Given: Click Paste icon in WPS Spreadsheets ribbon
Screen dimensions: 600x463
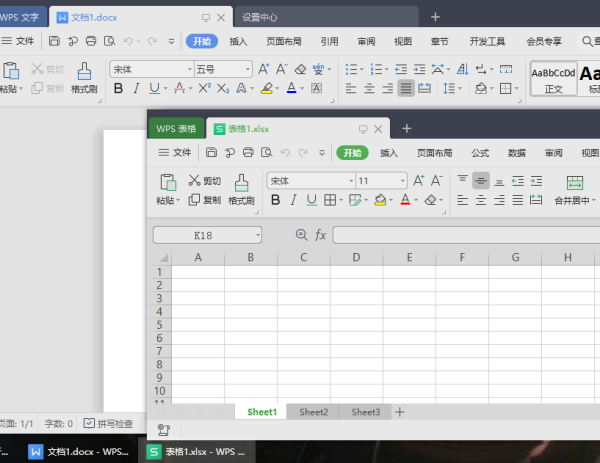Looking at the screenshot, I should [168, 183].
